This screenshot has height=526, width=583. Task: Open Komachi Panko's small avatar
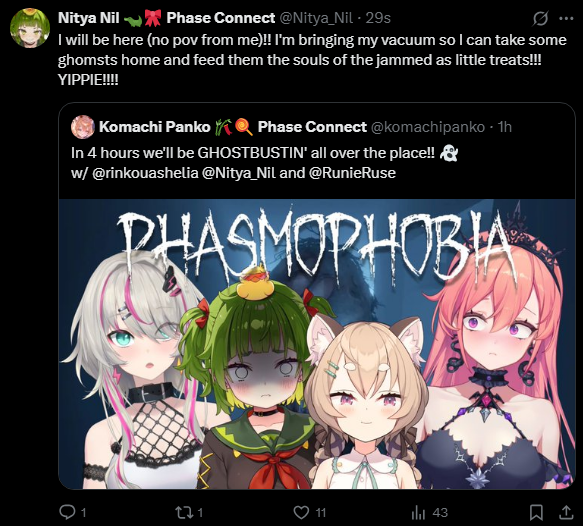(83, 127)
